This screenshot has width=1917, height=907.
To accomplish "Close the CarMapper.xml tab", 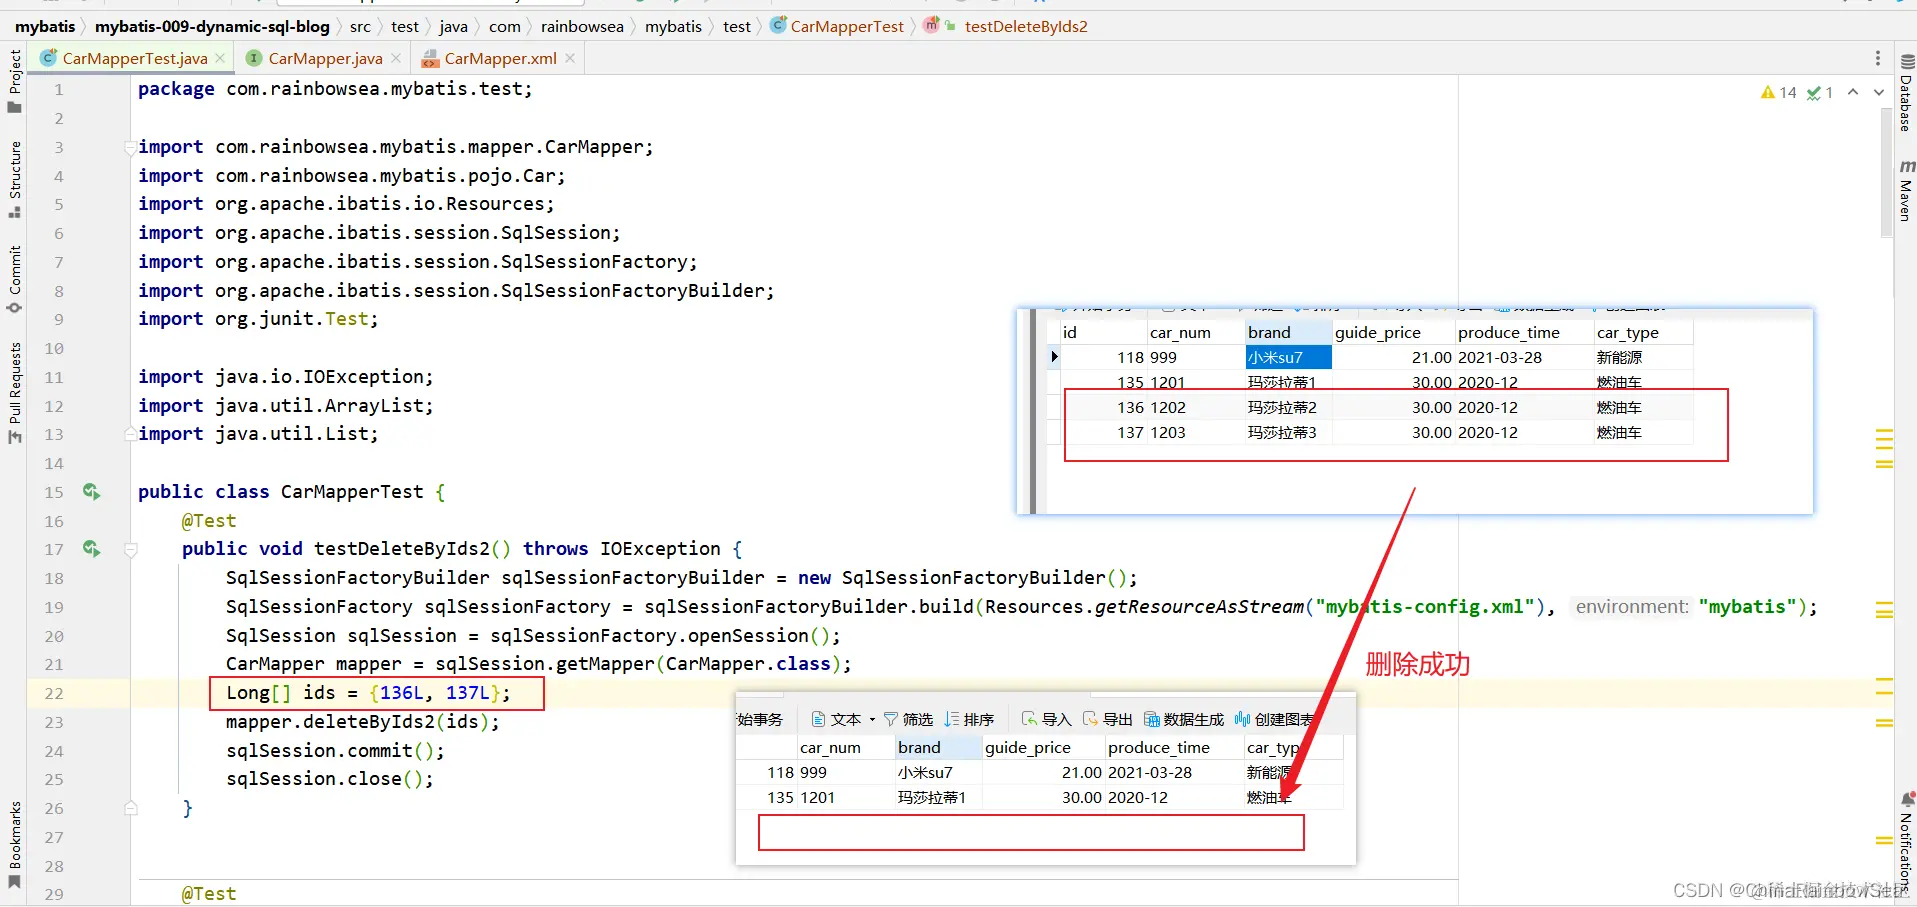I will 570,58.
